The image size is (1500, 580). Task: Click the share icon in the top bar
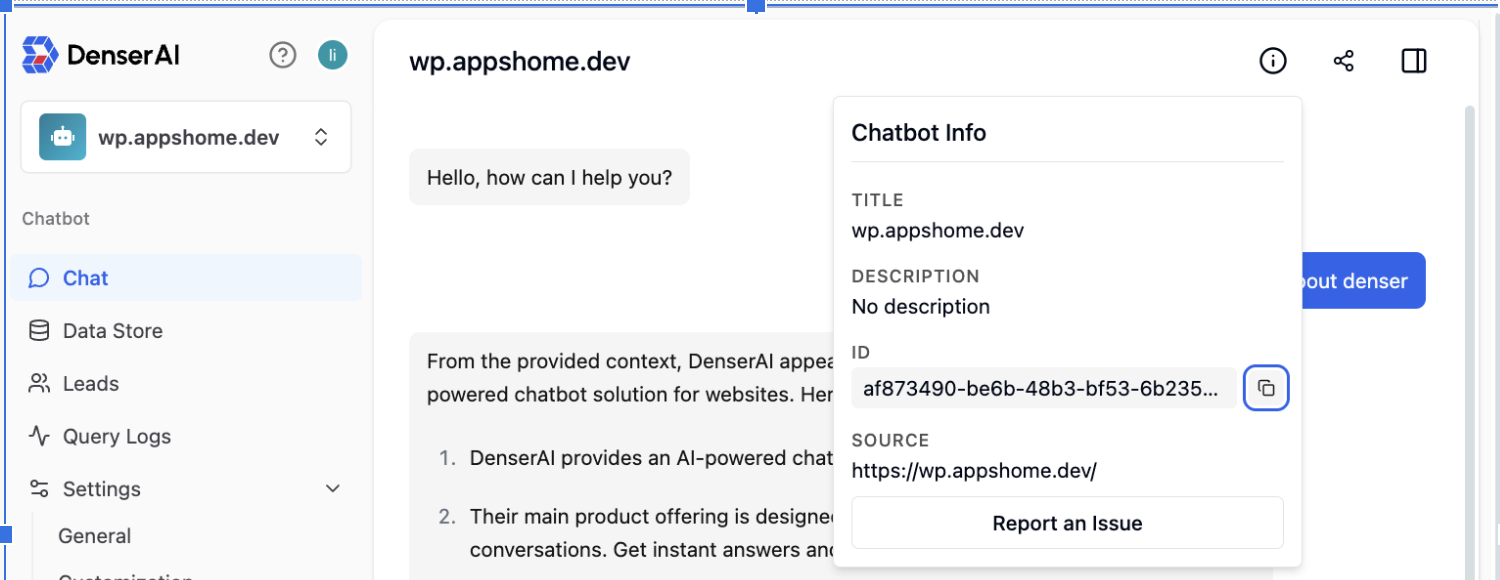click(x=1343, y=61)
